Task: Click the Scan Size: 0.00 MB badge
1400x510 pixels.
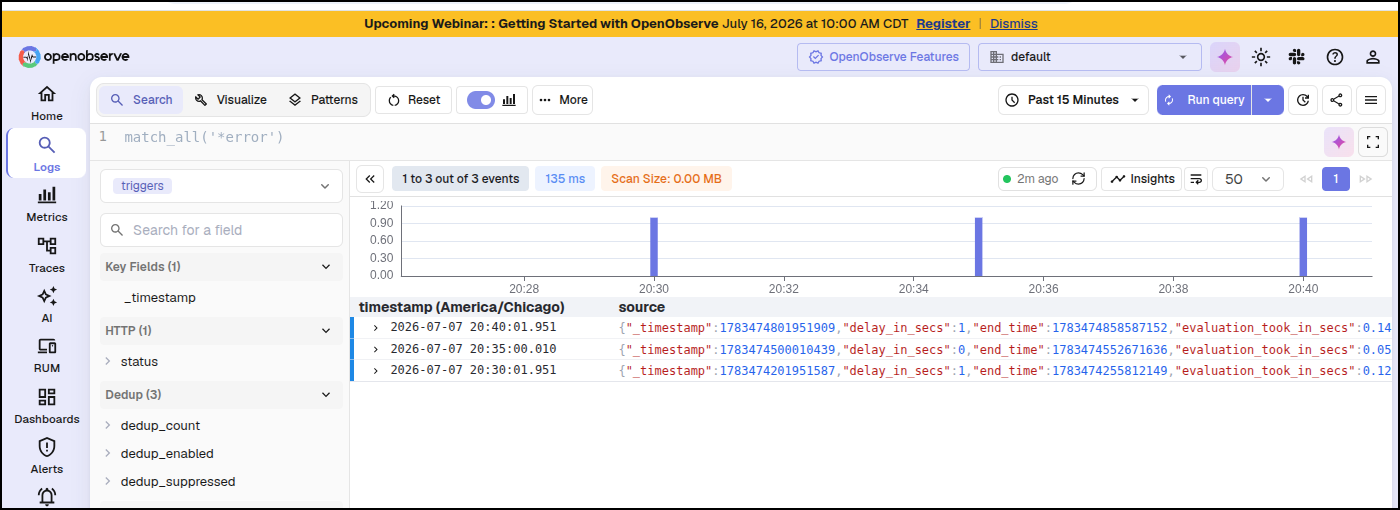Action: tap(666, 179)
